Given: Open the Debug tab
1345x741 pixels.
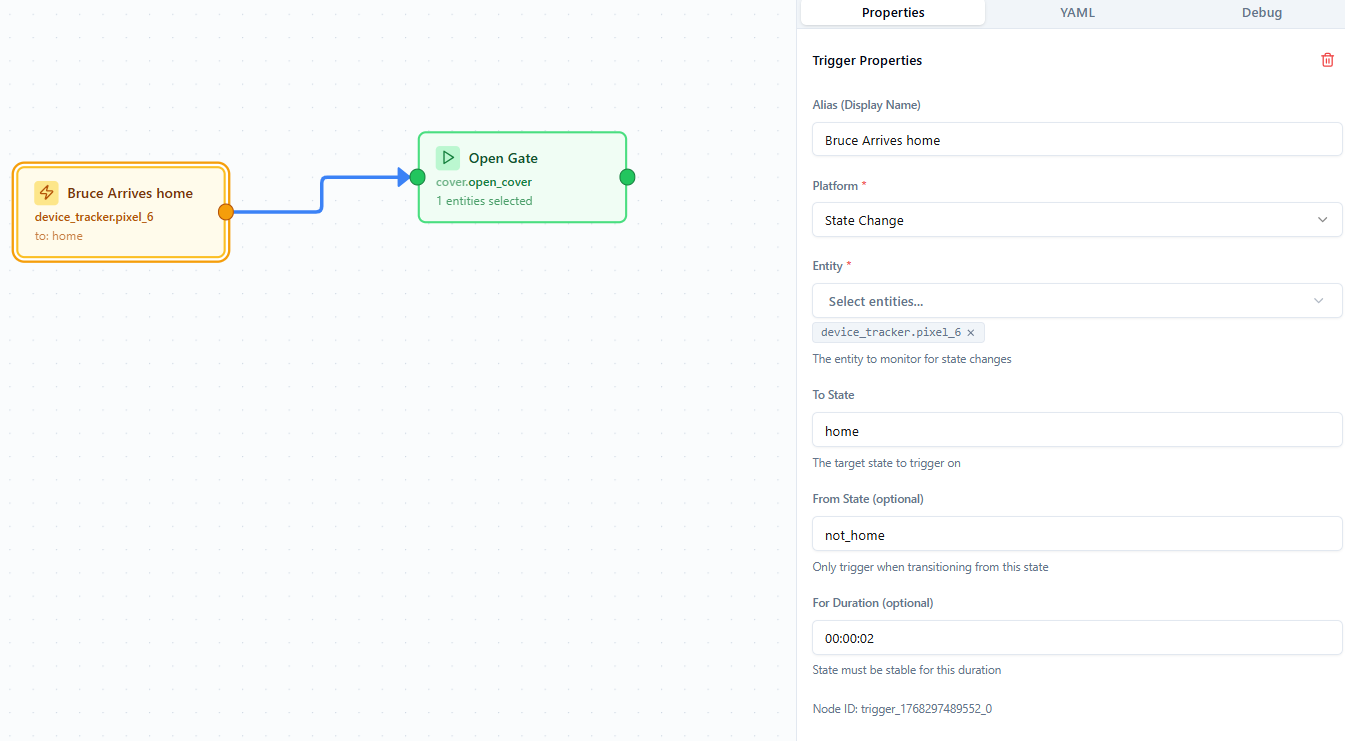Looking at the screenshot, I should pyautogui.click(x=1261, y=13).
